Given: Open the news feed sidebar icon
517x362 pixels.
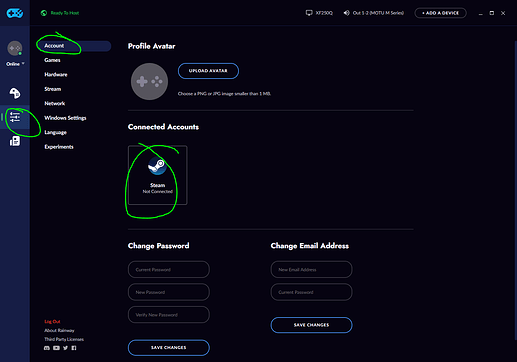Looking at the screenshot, I should pyautogui.click(x=15, y=141).
